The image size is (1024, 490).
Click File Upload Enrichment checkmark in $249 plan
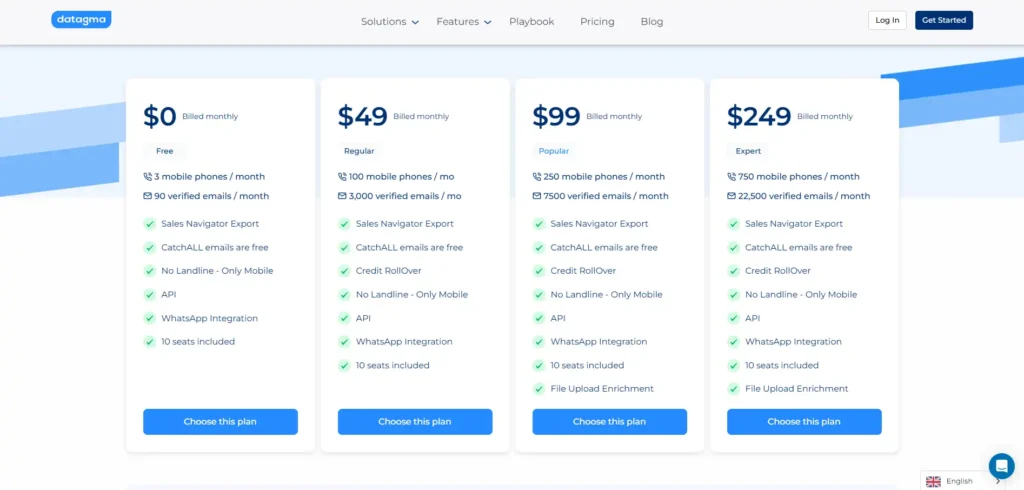pyautogui.click(x=733, y=389)
